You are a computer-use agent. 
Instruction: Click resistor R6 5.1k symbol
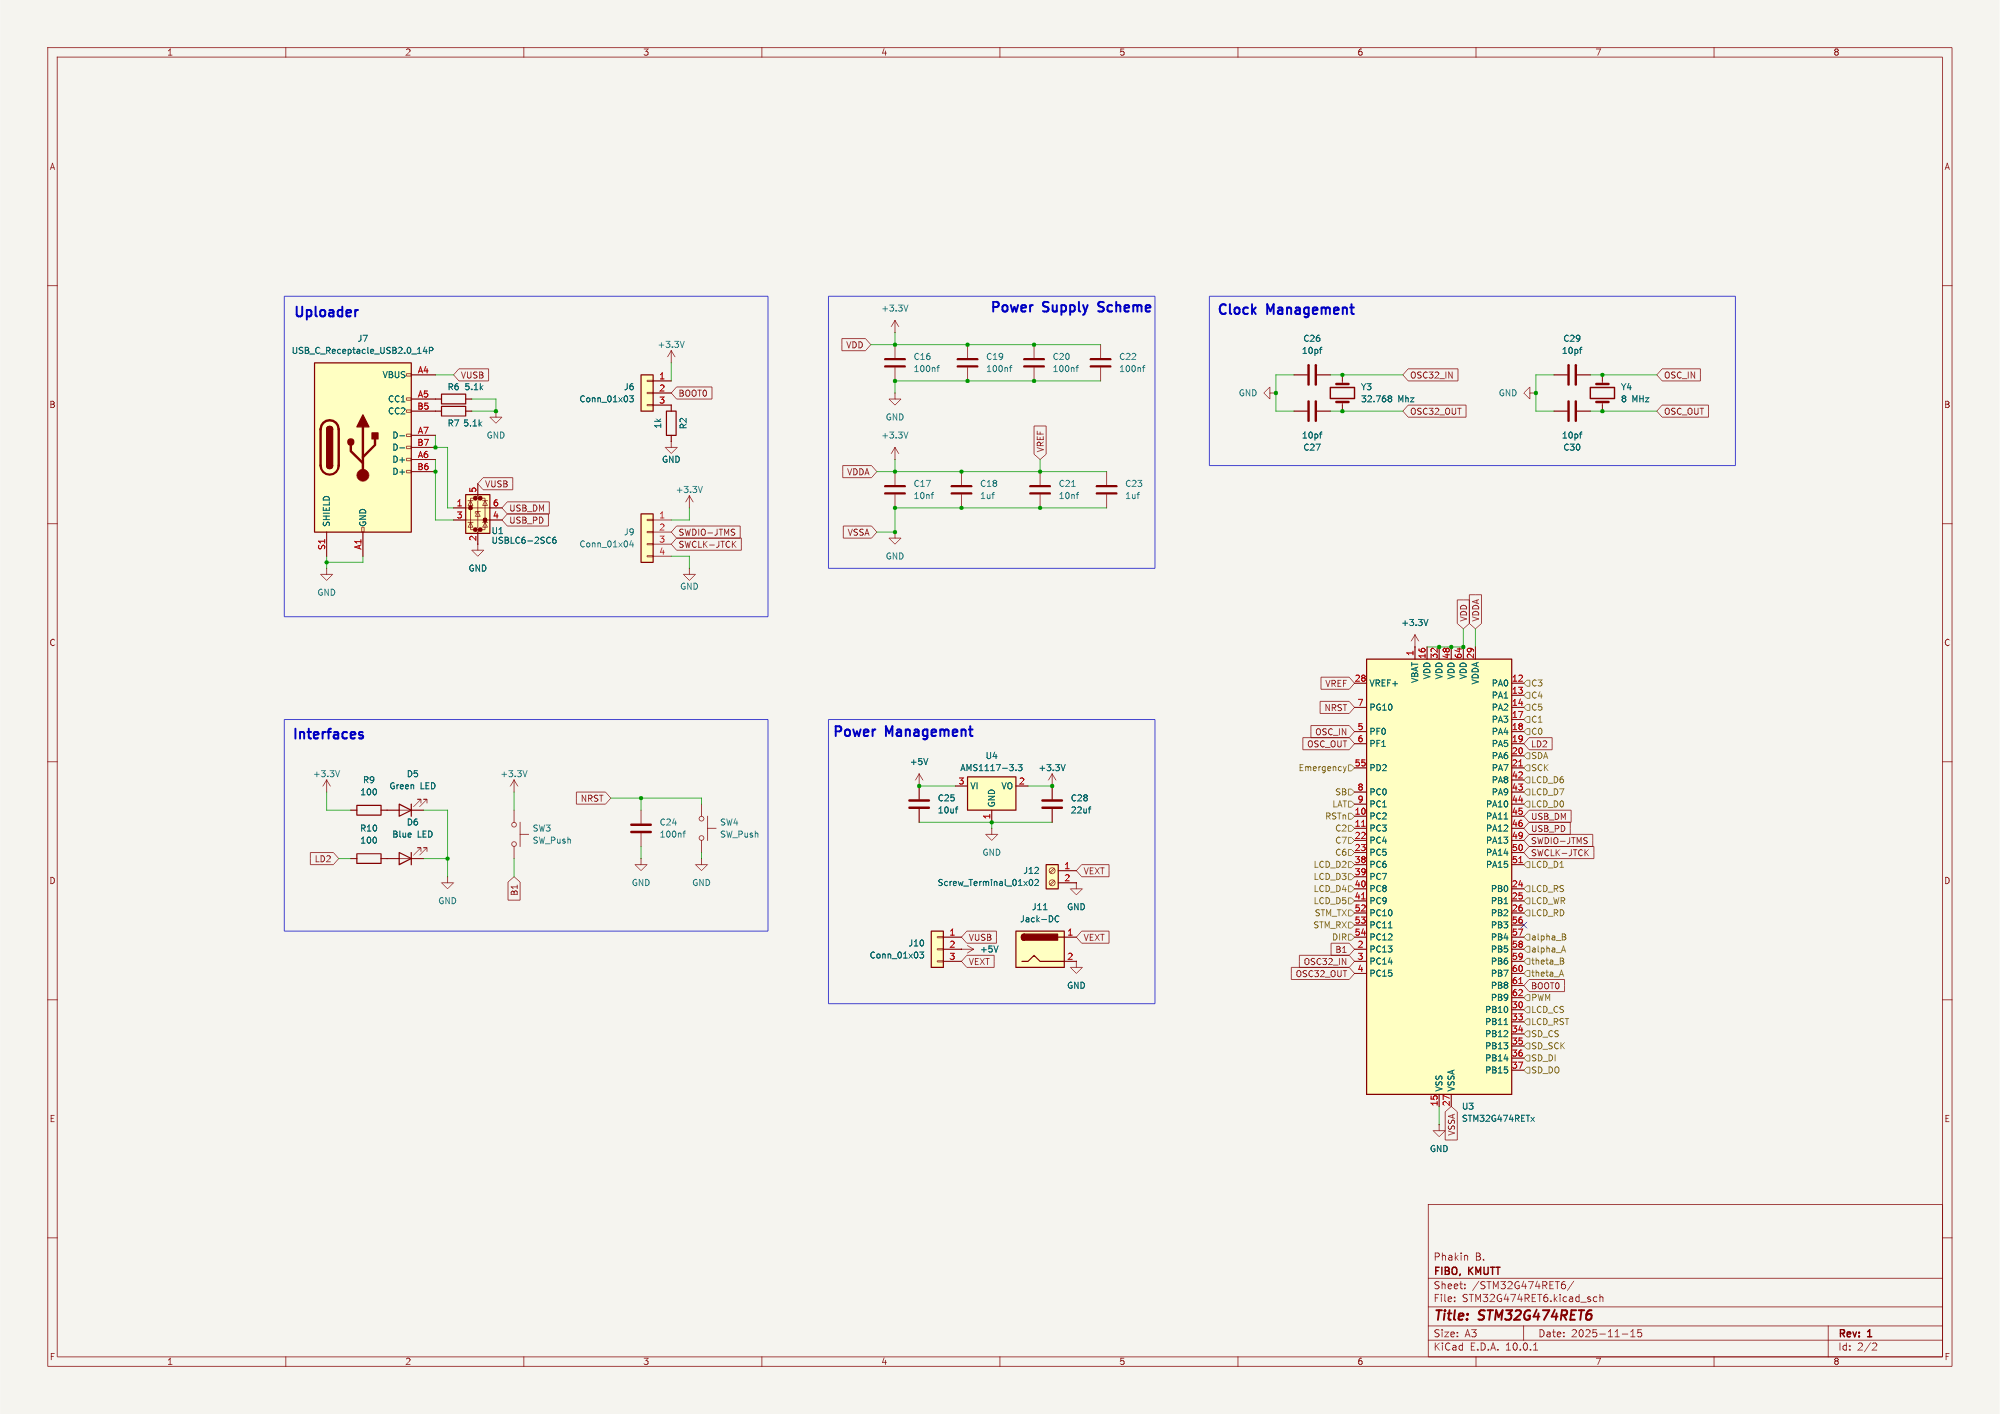click(x=453, y=399)
